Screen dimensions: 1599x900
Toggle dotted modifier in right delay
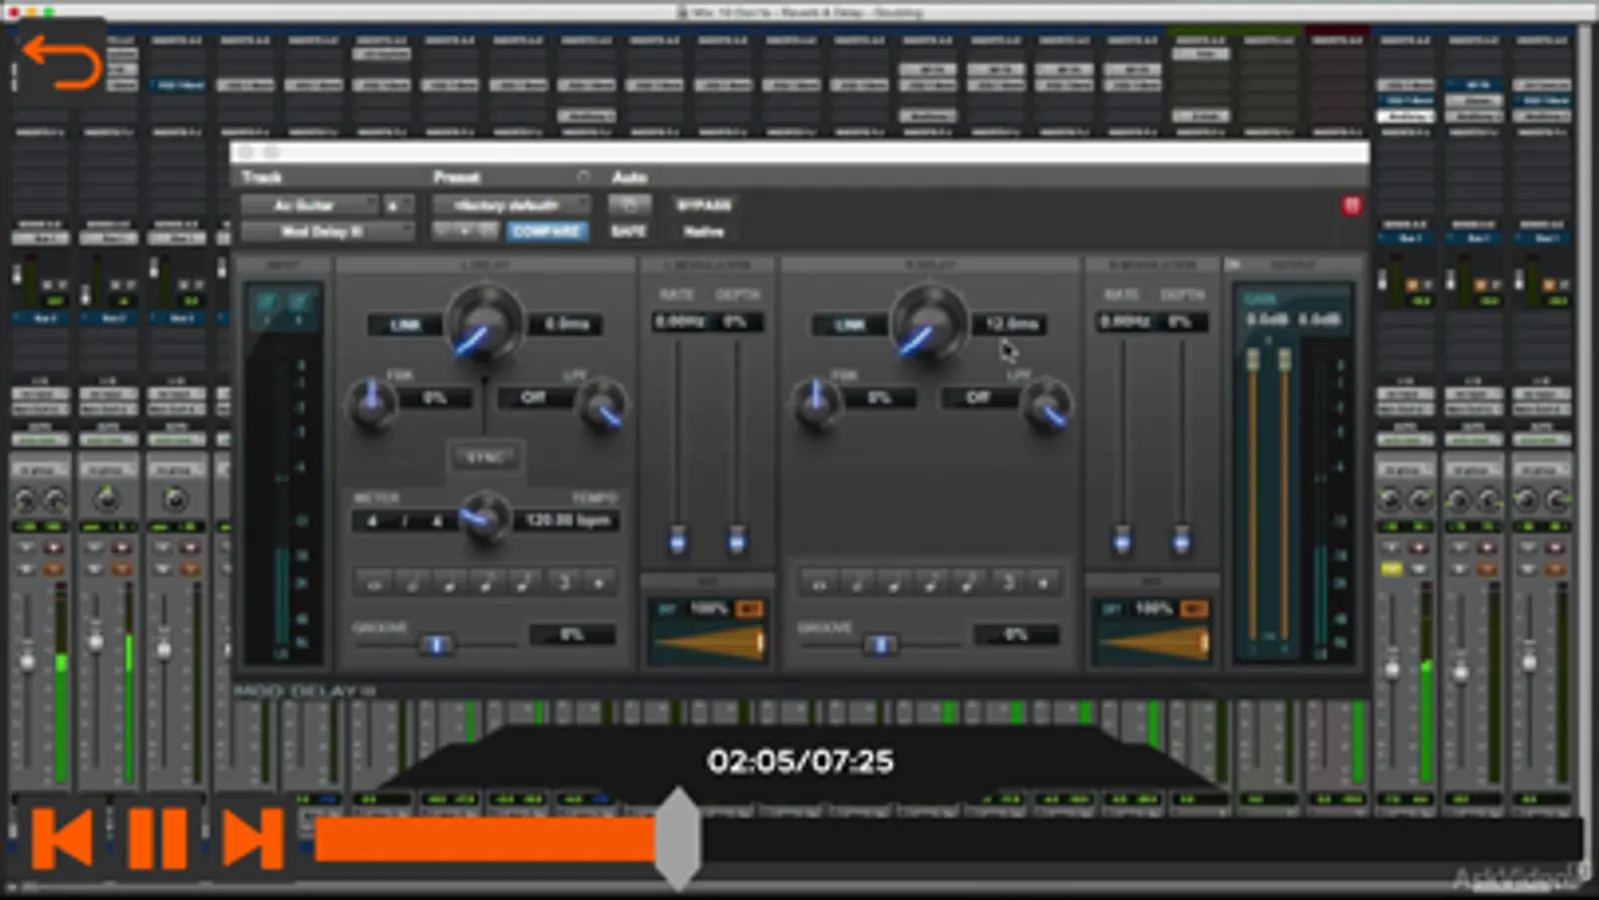pyautogui.click(x=1044, y=582)
